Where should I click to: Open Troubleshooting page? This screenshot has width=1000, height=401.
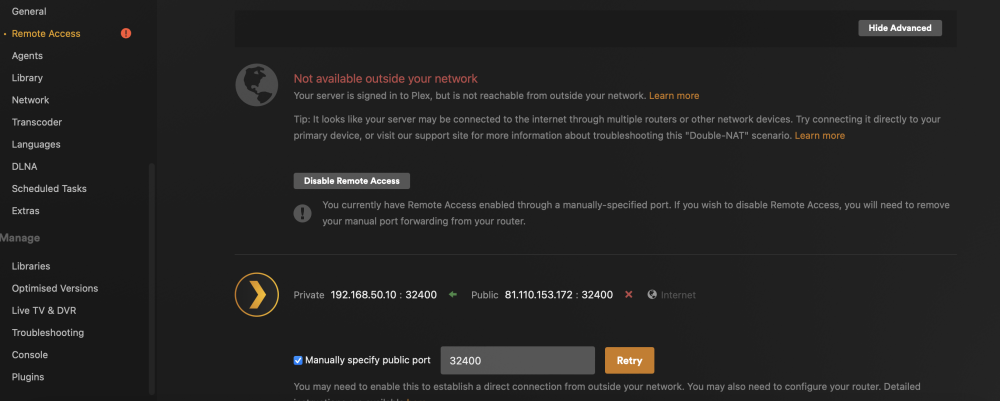coord(48,333)
